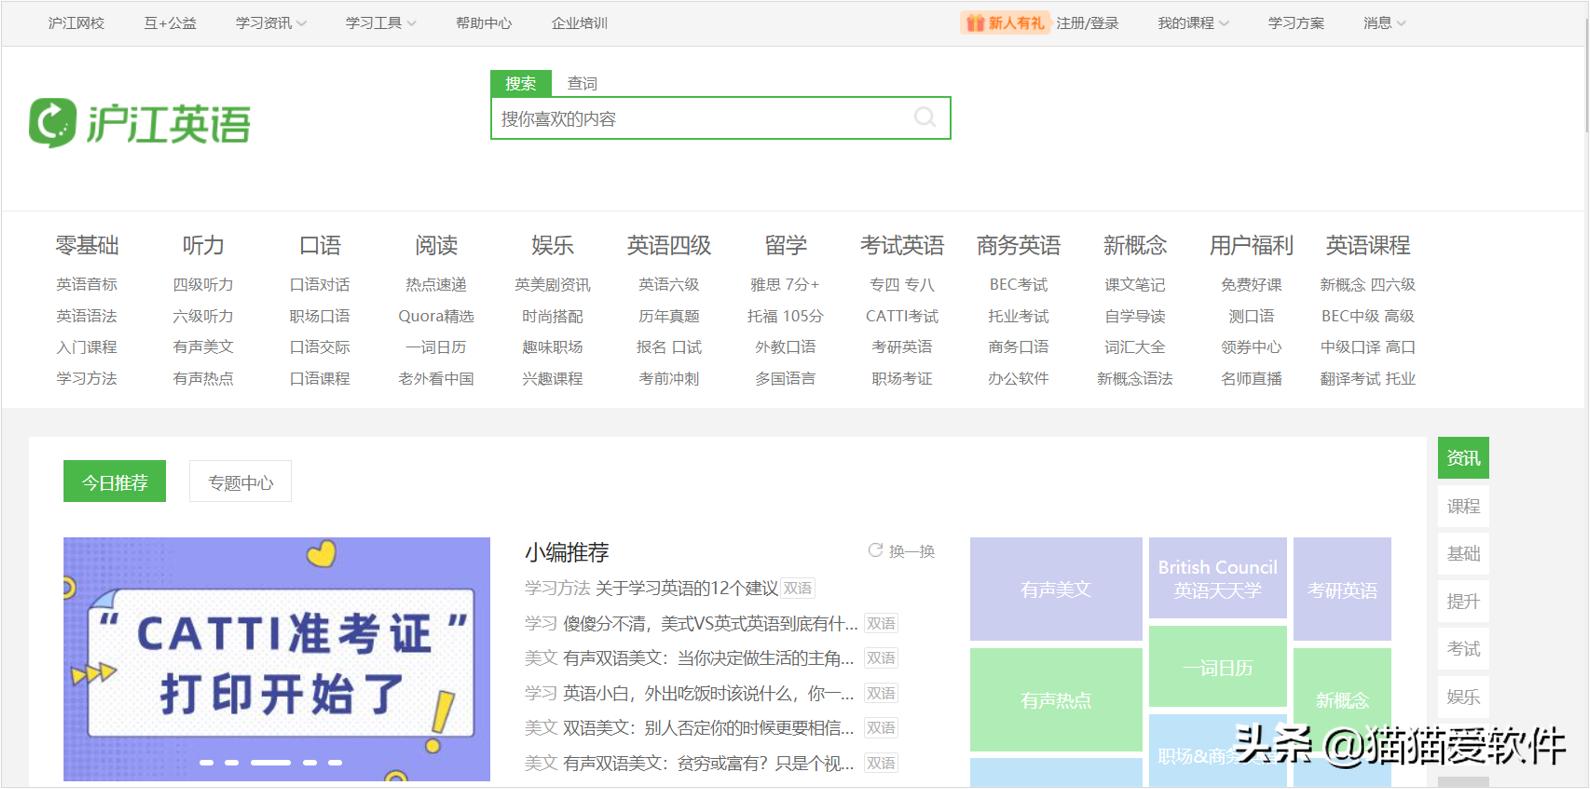Select 基础 in side navigation

[1463, 553]
